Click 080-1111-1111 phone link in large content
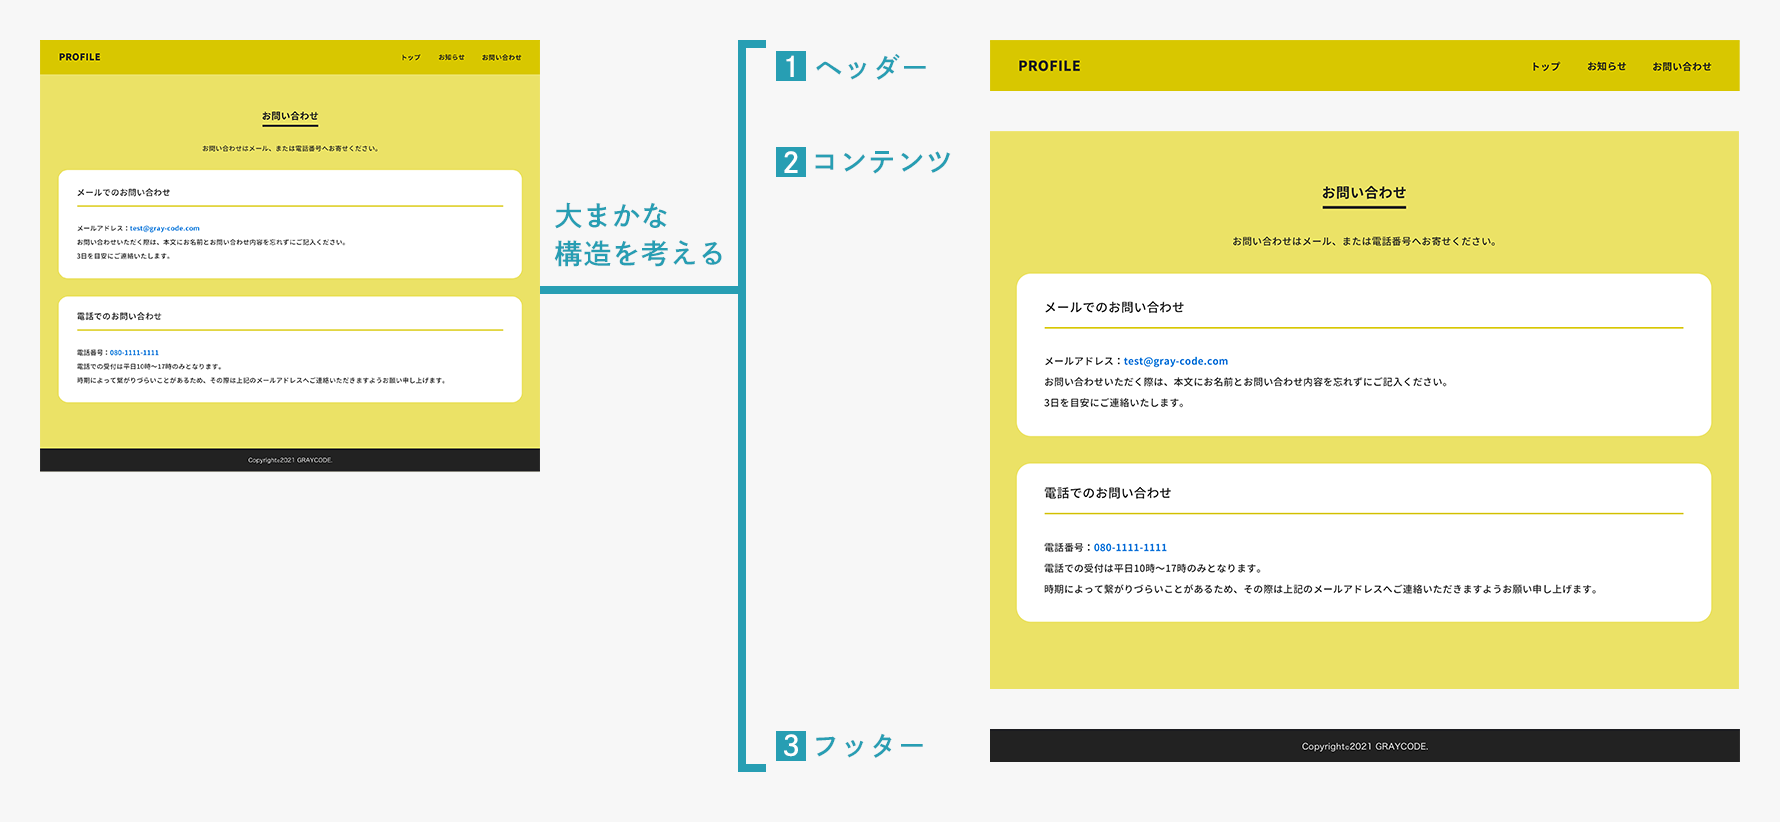1780x822 pixels. tap(1130, 547)
